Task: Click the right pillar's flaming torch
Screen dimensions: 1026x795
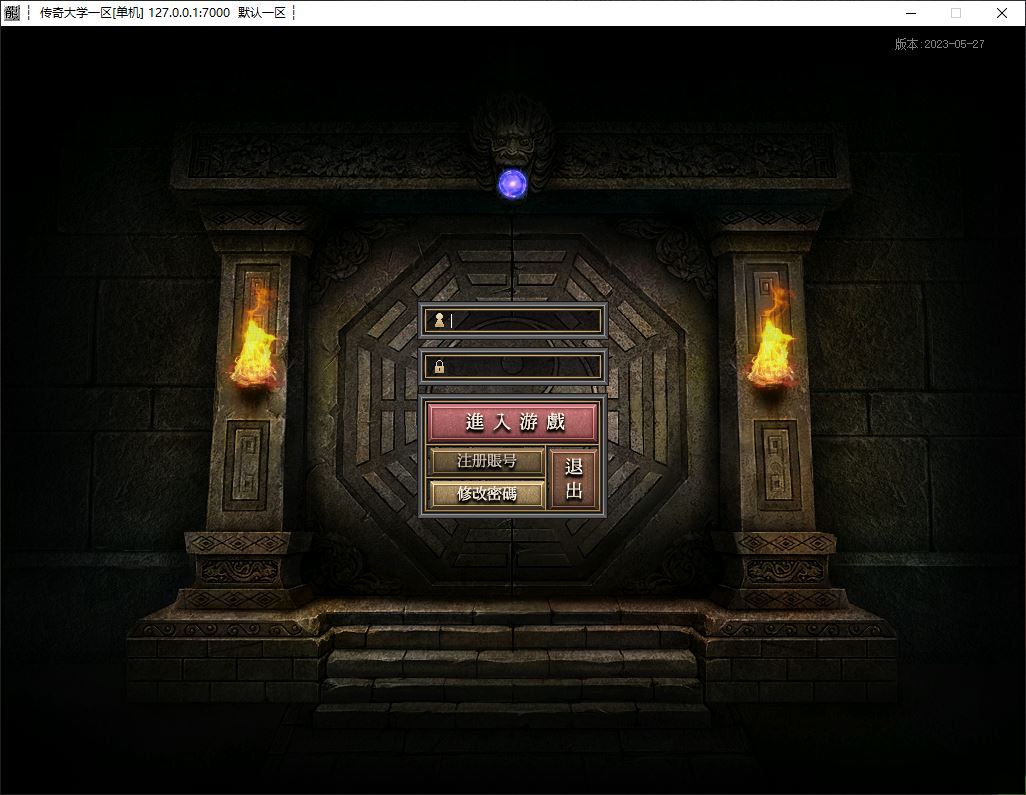Action: 772,342
